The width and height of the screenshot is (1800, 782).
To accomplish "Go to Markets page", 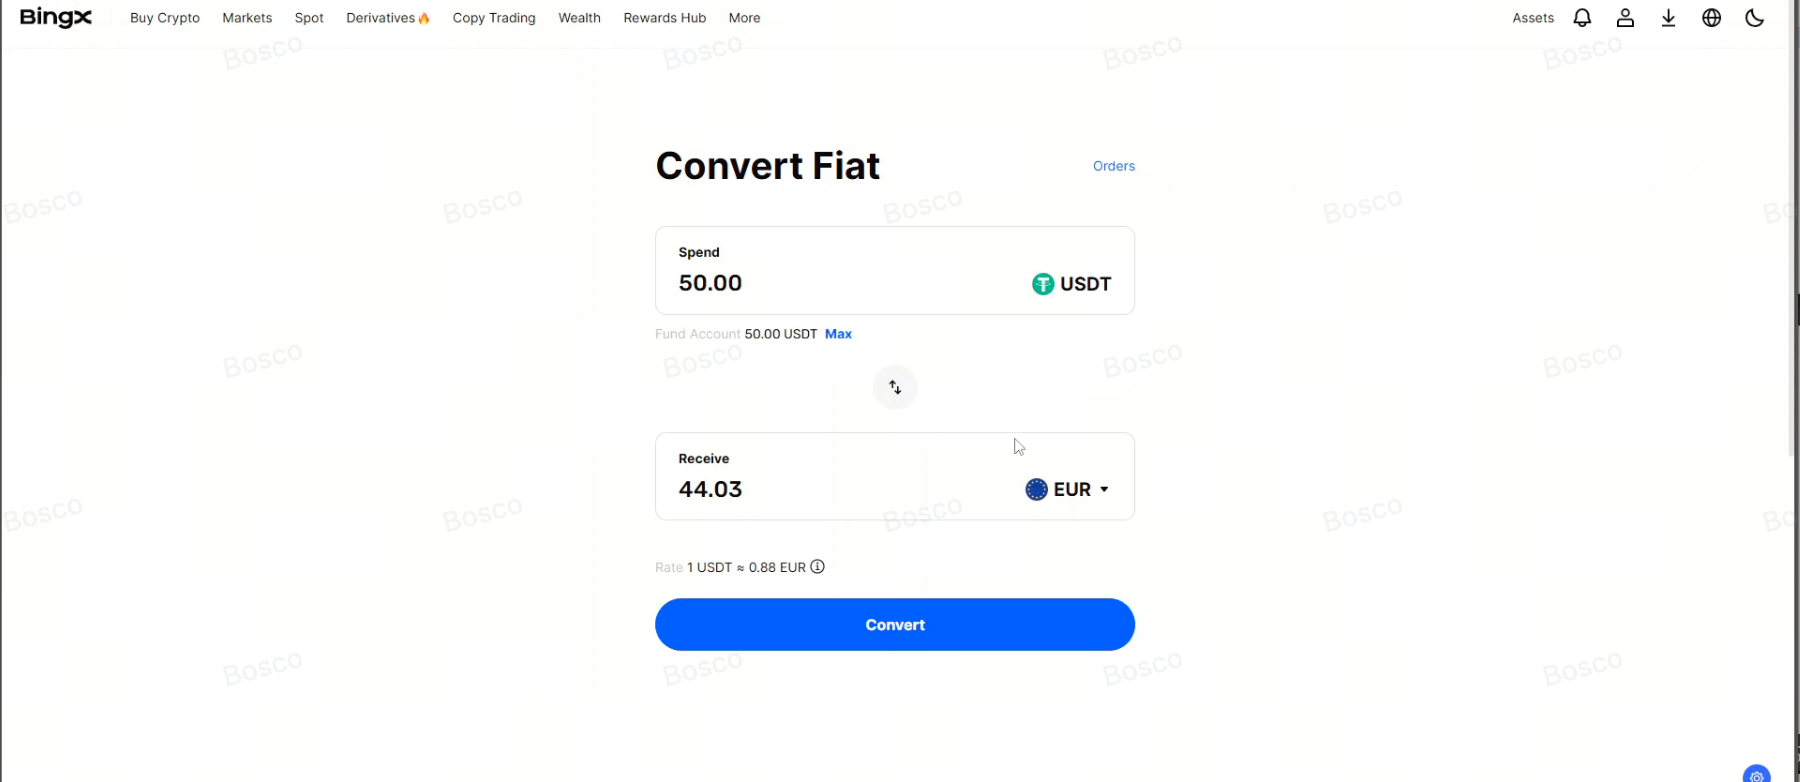I will coord(247,18).
